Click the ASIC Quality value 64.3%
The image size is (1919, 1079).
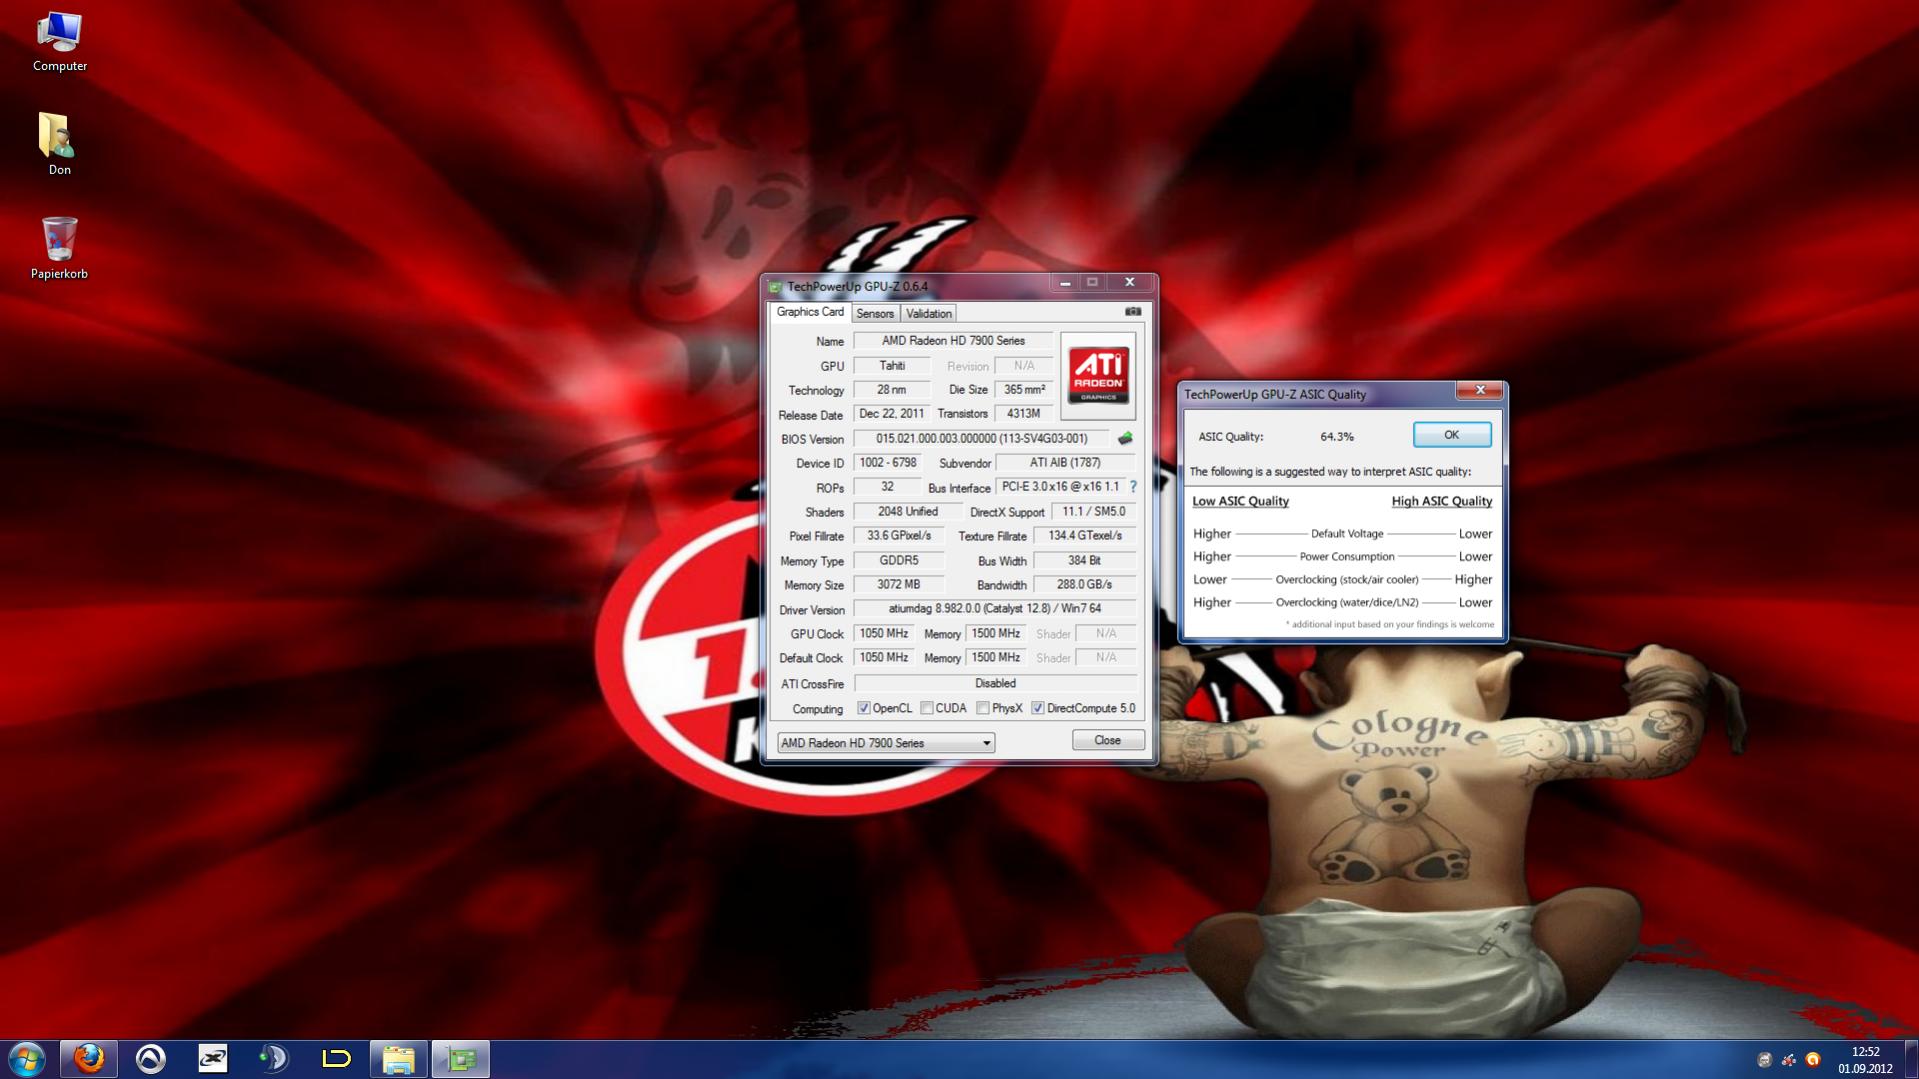1337,437
